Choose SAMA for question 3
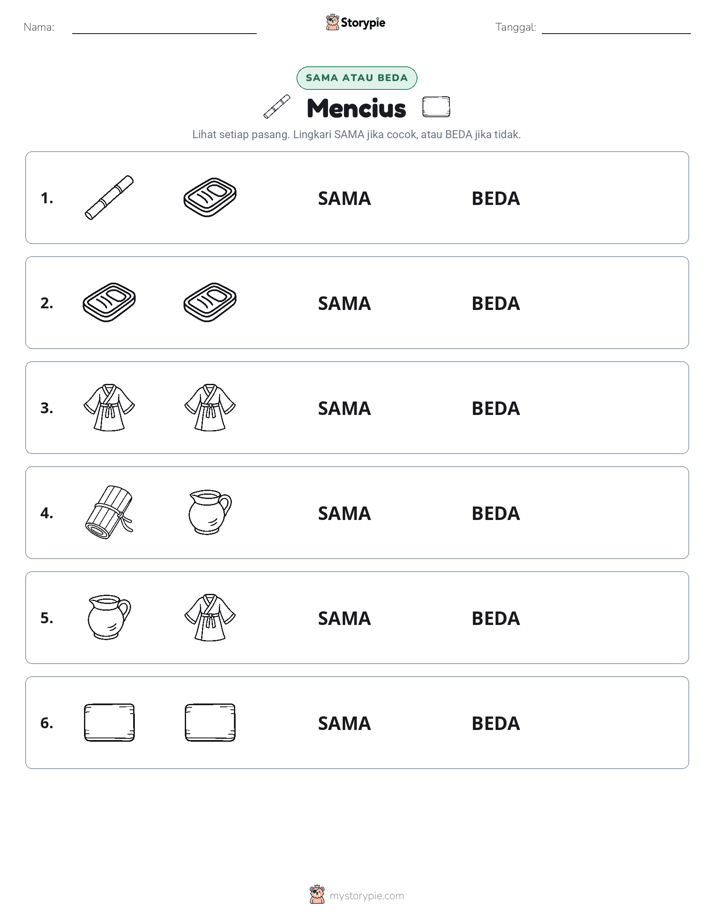Screen dimensions: 714x924 [344, 408]
